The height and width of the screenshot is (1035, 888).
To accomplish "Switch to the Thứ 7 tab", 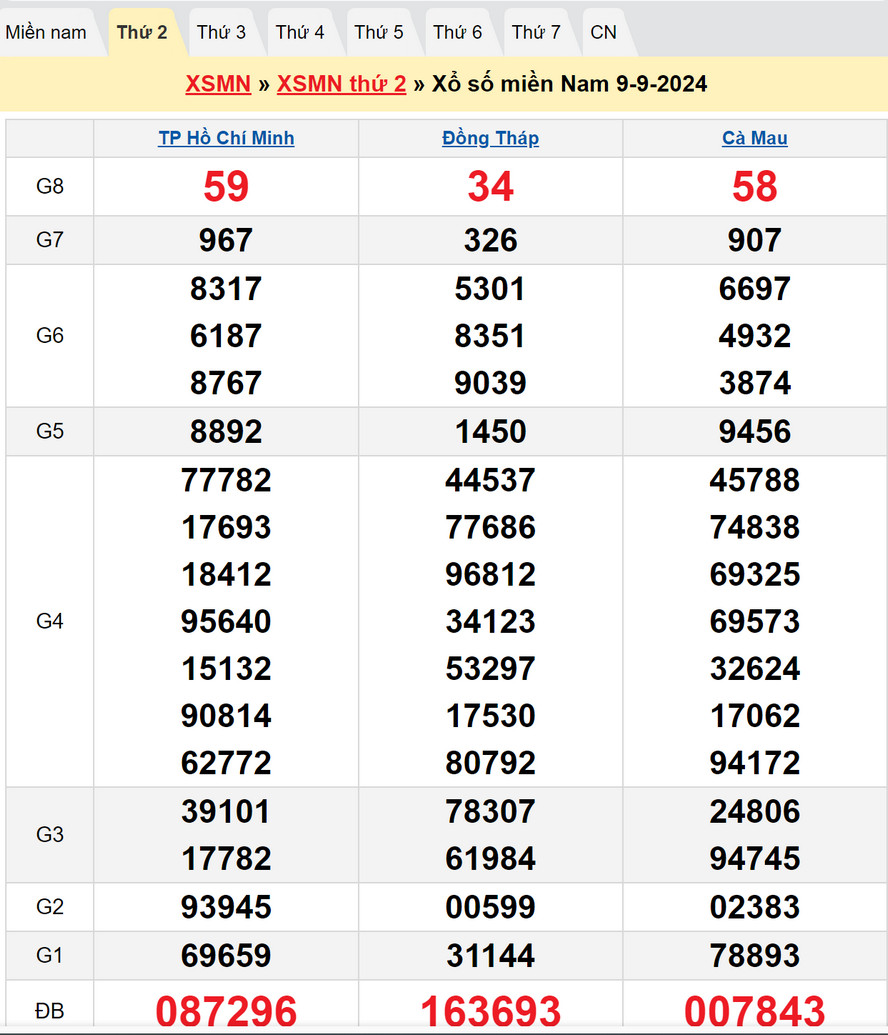I will click(536, 32).
